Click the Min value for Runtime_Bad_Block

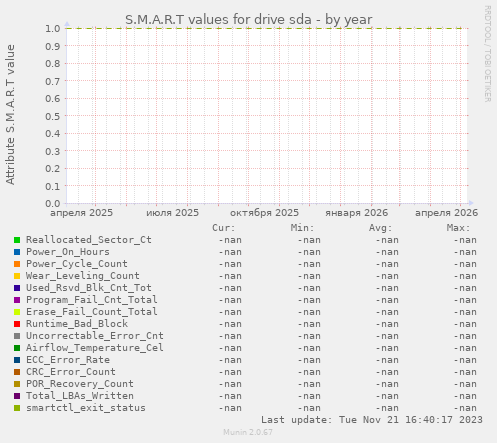(x=309, y=324)
